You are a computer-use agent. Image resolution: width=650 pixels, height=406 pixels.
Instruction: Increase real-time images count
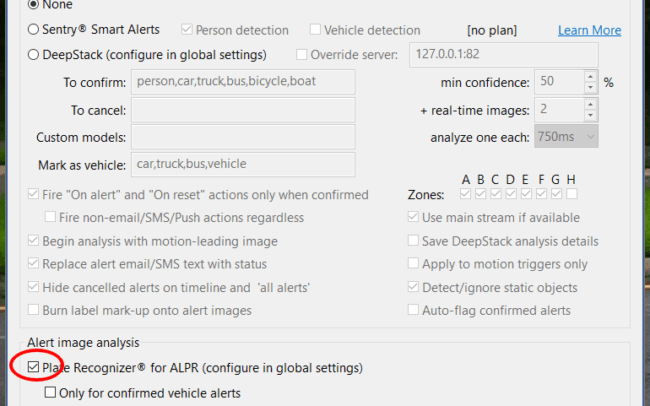pyautogui.click(x=590, y=104)
